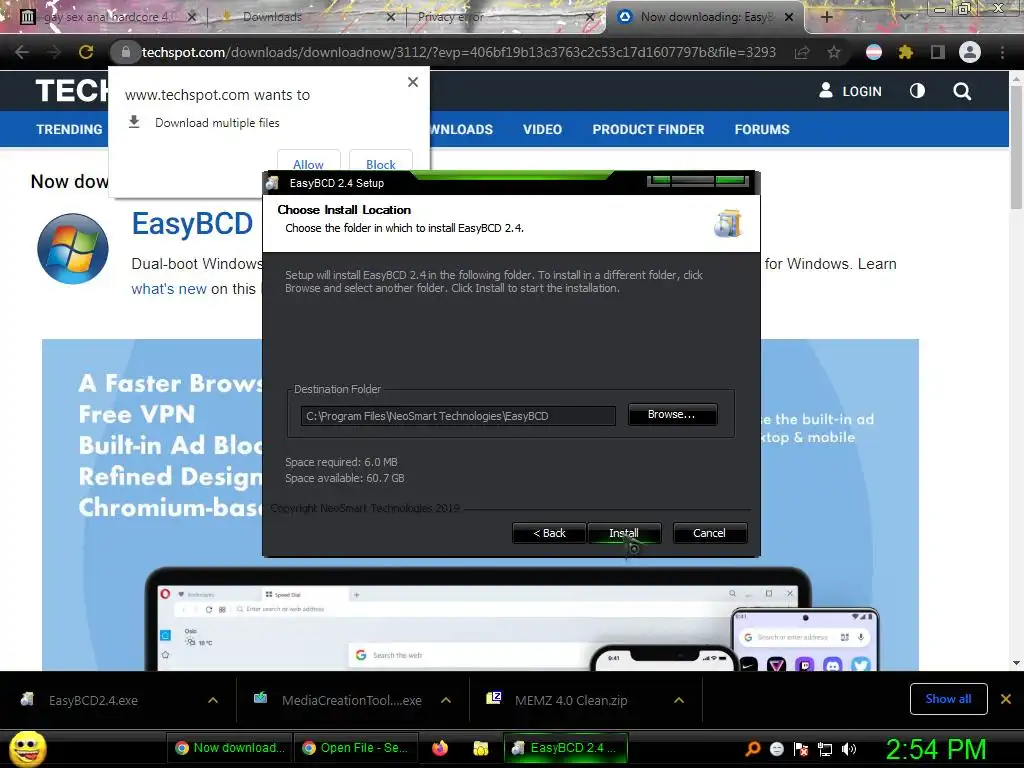The image size is (1024, 768).
Task: Open the extensions puzzle icon
Action: 905,52
